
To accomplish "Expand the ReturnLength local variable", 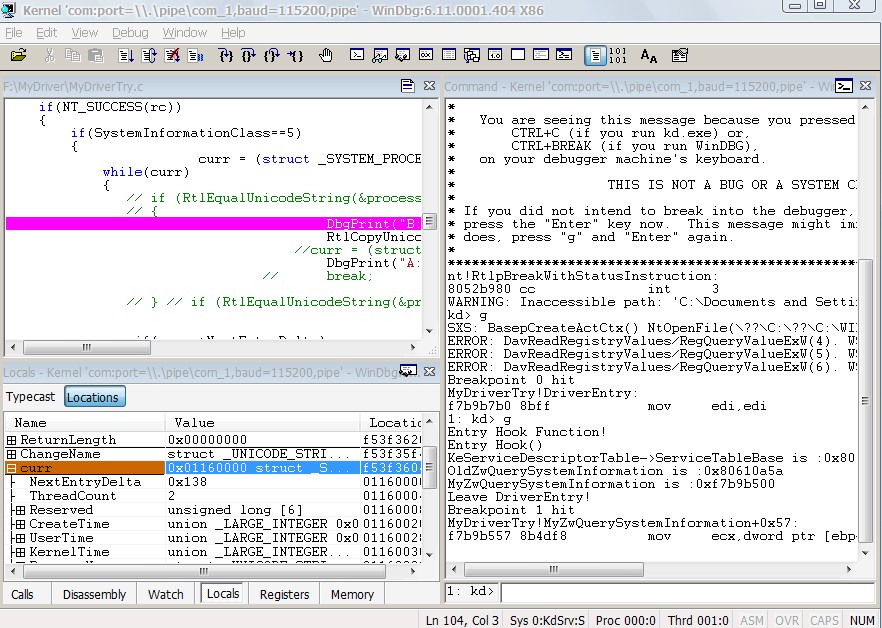I will (11, 439).
